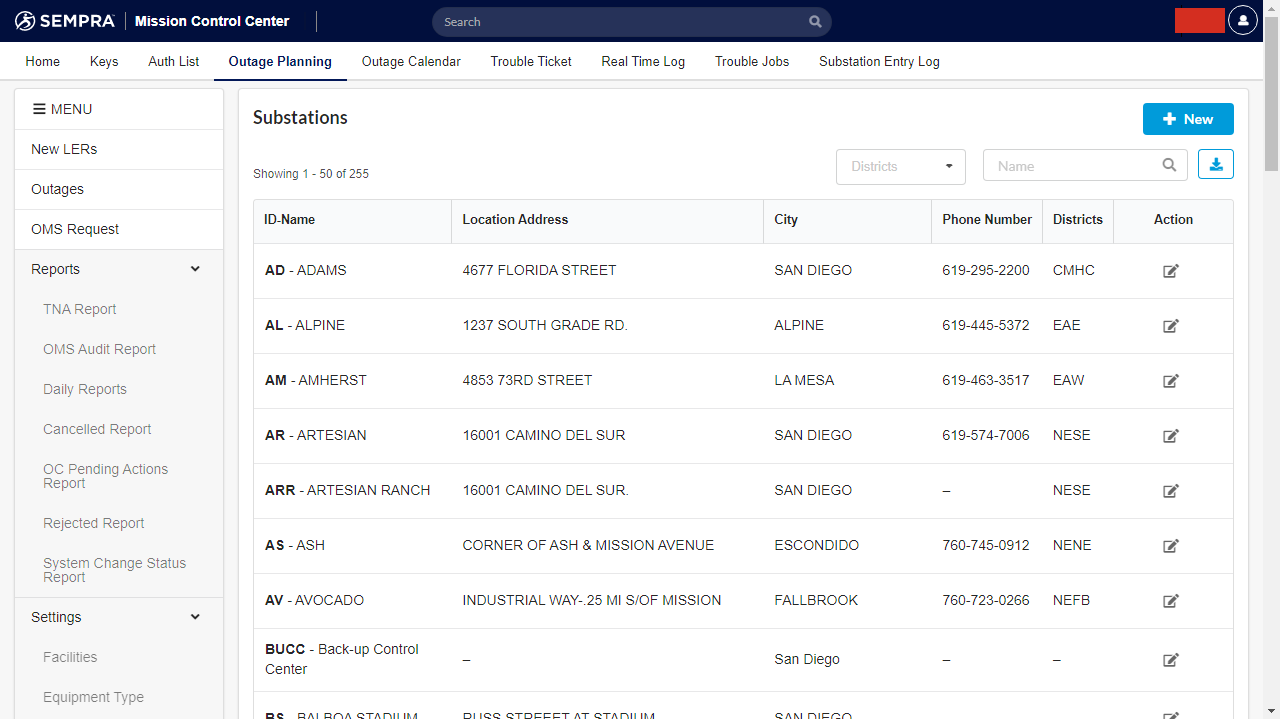This screenshot has height=719, width=1280.
Task: Switch to the Outage Calendar tab
Action: [411, 61]
